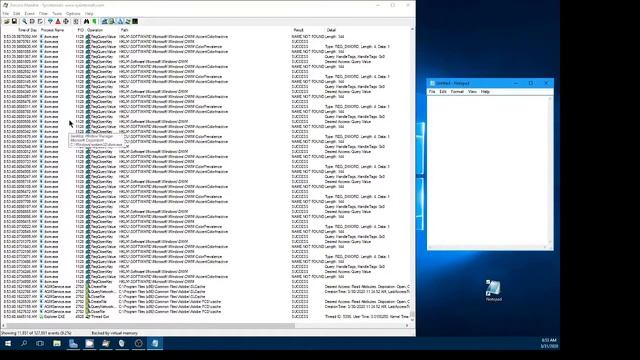Click the Clear display toolbar icon

40,21
